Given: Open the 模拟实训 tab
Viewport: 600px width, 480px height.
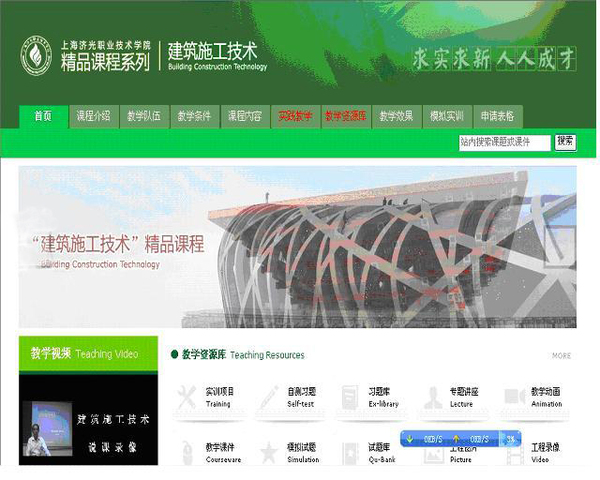Looking at the screenshot, I should pyautogui.click(x=447, y=116).
